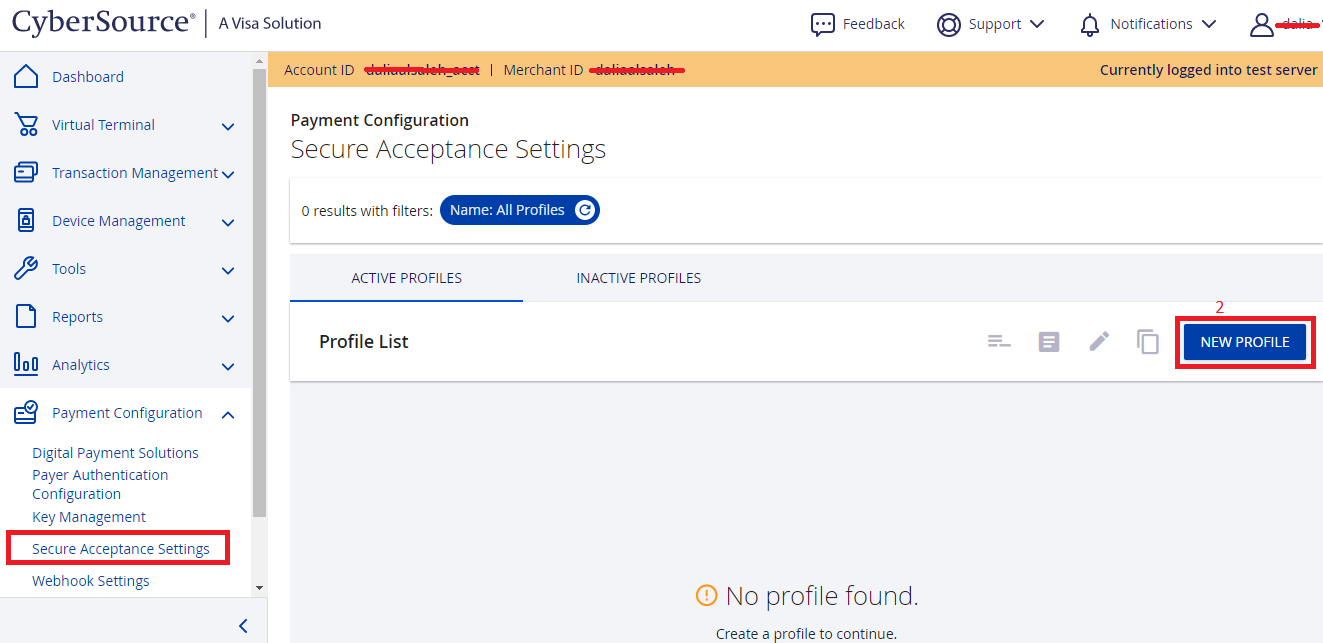
Task: Reset the Name: All Profiles filter
Action: click(585, 210)
